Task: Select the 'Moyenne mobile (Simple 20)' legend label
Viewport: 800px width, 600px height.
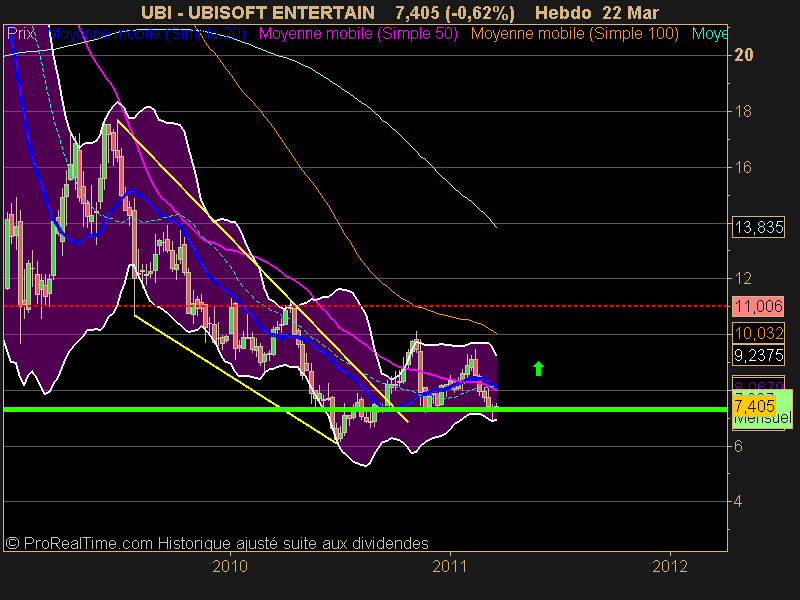Action: 147,34
